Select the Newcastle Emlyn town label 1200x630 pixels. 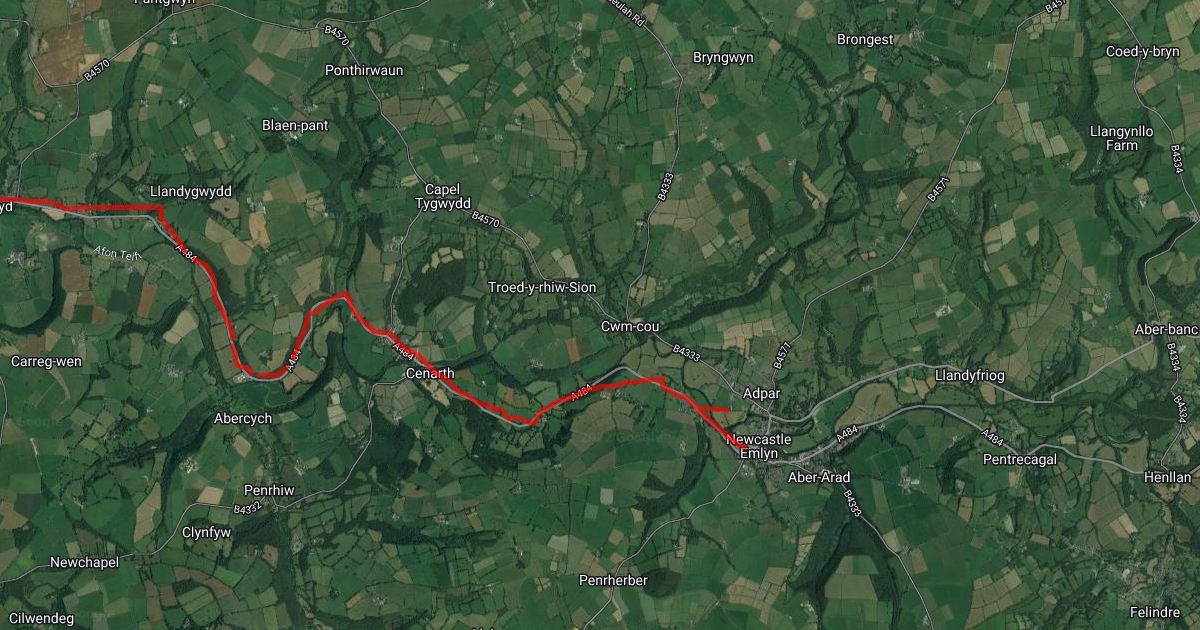pyautogui.click(x=759, y=446)
